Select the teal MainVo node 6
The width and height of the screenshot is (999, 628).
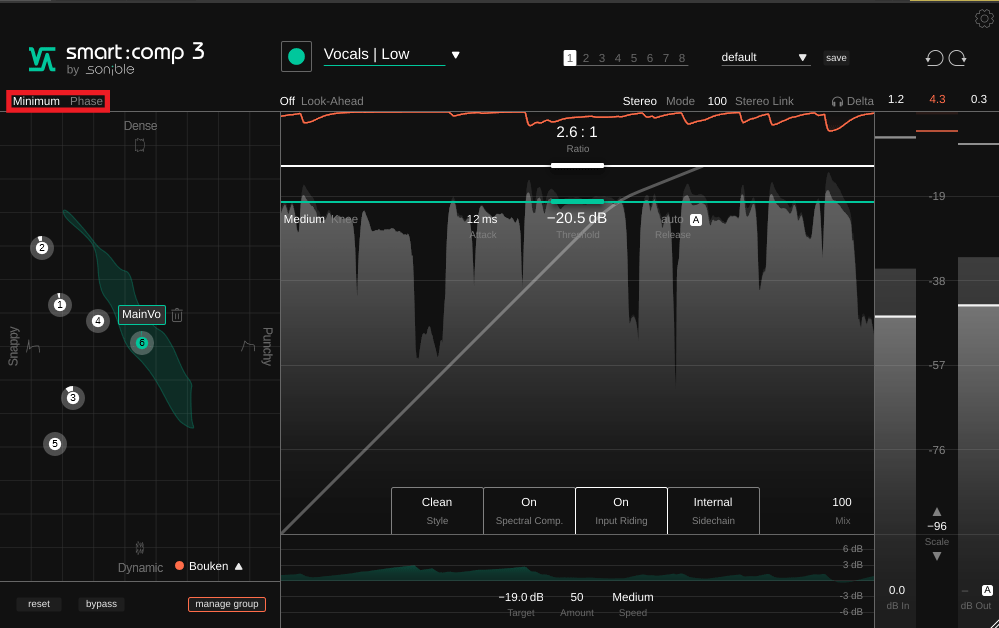tap(141, 343)
